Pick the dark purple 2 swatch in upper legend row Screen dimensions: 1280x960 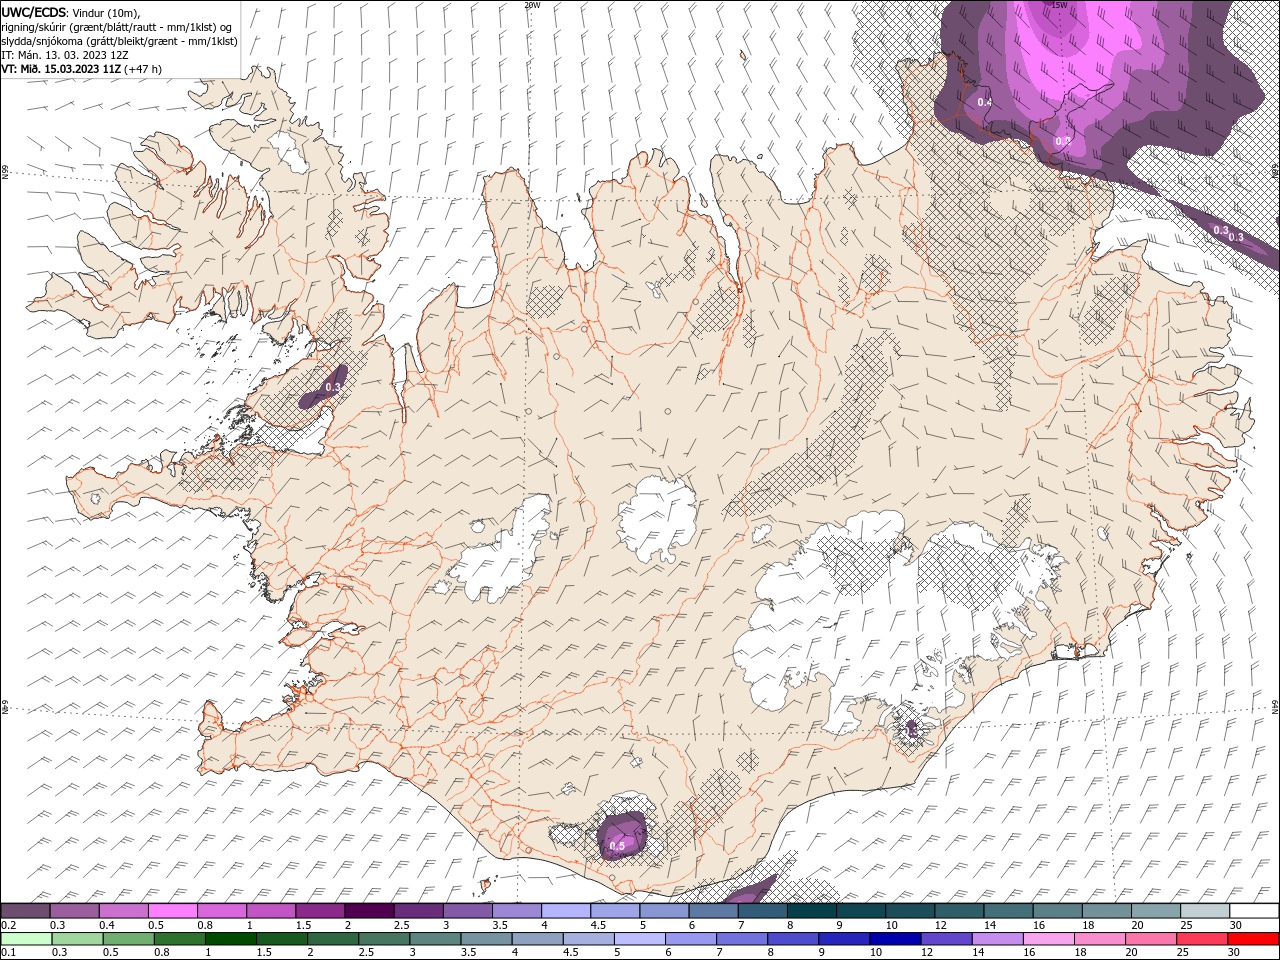coord(368,911)
